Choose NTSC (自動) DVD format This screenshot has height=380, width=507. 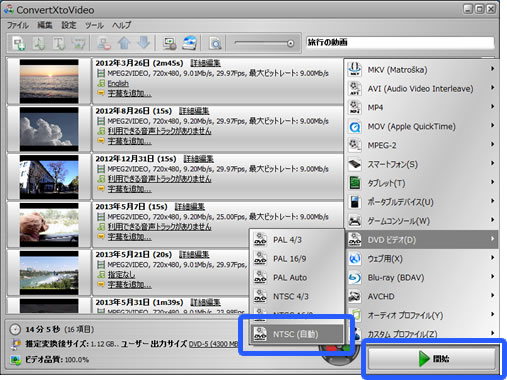[x=297, y=334]
